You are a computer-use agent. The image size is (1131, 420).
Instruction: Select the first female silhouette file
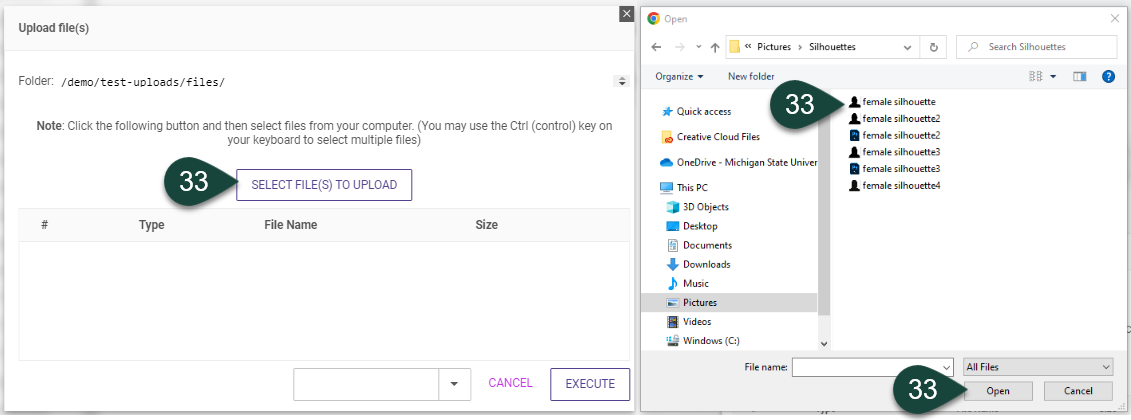click(x=898, y=102)
